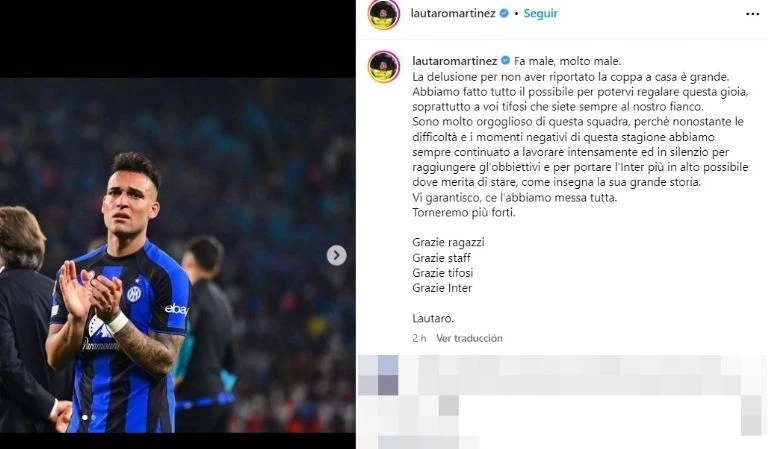Select the second carousel dot indicator
768x449 pixels.
pos(93,418)
